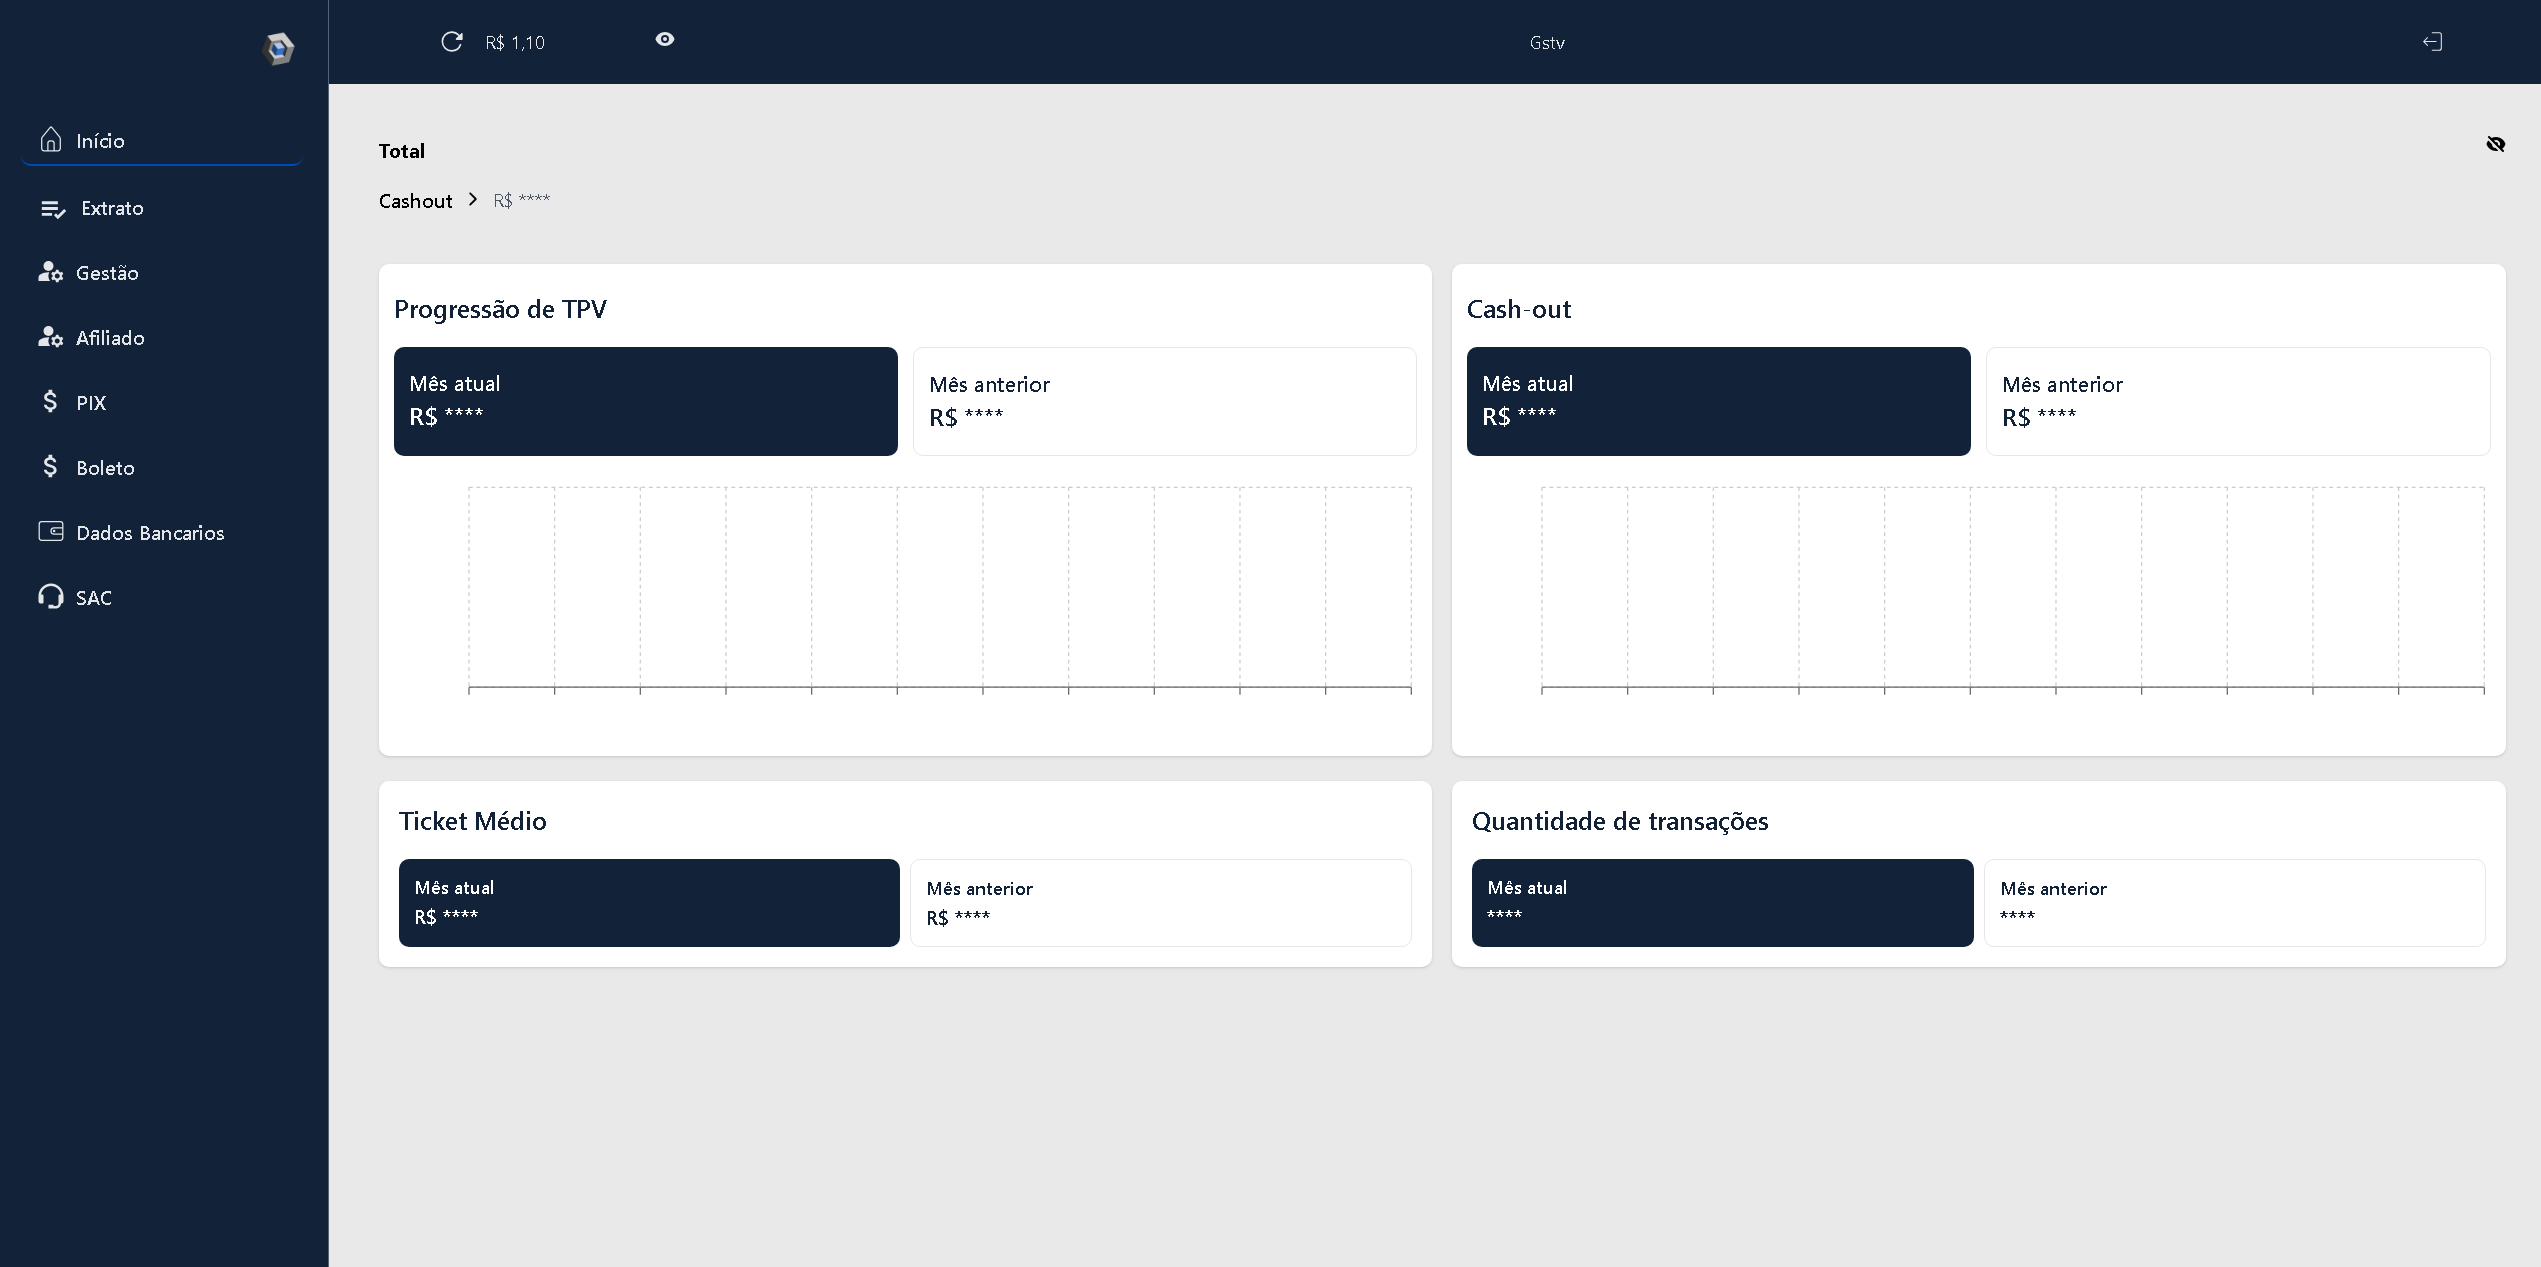The height and width of the screenshot is (1267, 2541).
Task: Click Mês anterior under Ticket Médio
Action: 1160,902
